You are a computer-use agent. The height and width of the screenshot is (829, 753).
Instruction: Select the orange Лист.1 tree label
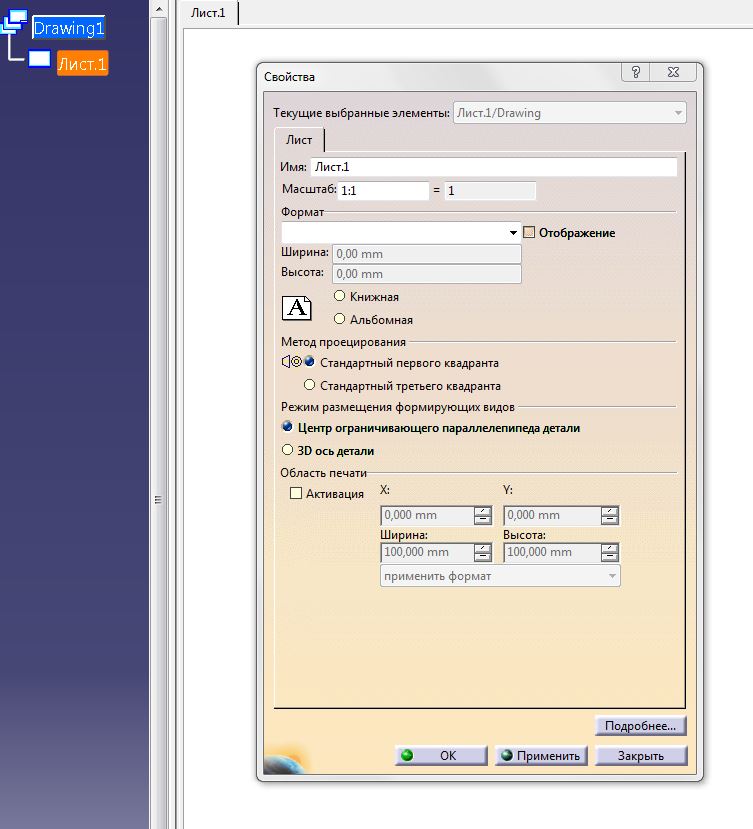82,63
